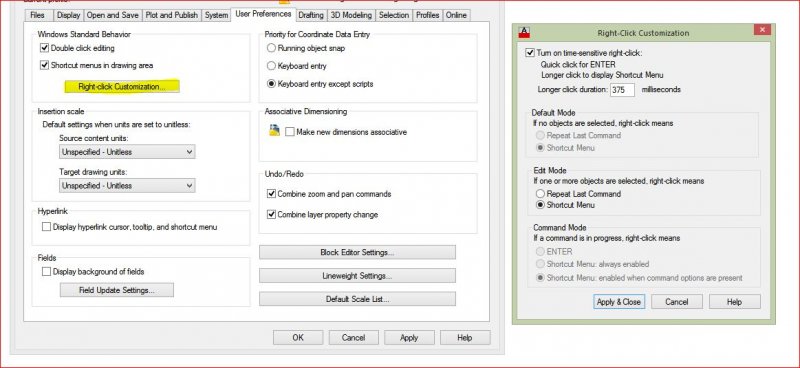
Task: Open the 3D Modeling tab
Action: pos(352,15)
